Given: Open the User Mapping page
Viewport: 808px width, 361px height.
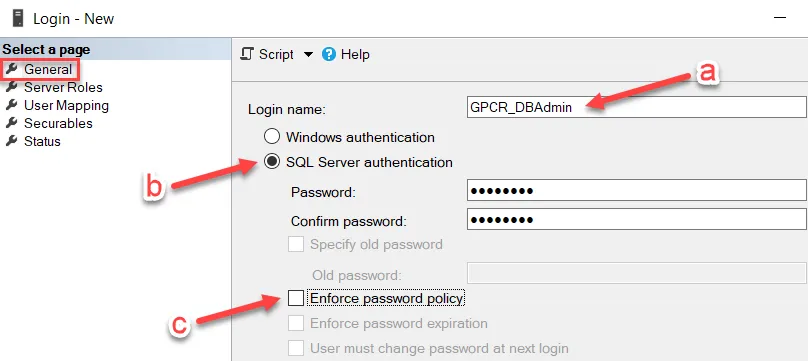Looking at the screenshot, I should [66, 105].
